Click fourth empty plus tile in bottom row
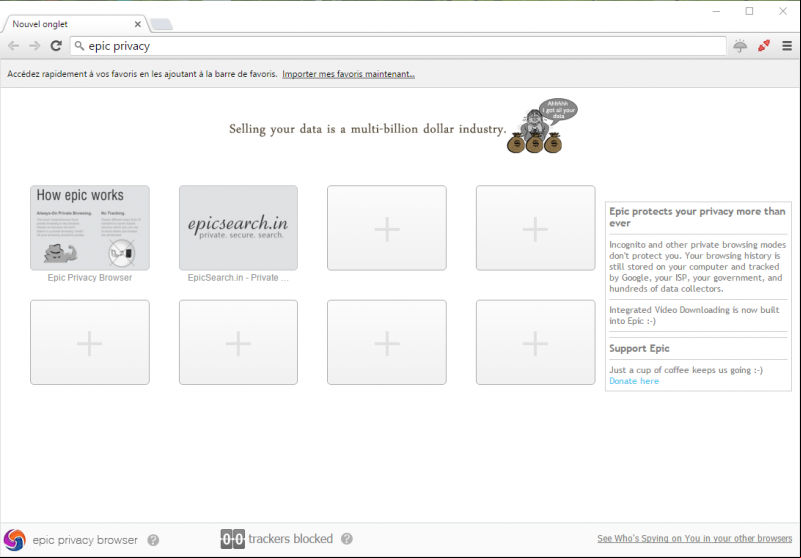The image size is (801, 558). 535,342
